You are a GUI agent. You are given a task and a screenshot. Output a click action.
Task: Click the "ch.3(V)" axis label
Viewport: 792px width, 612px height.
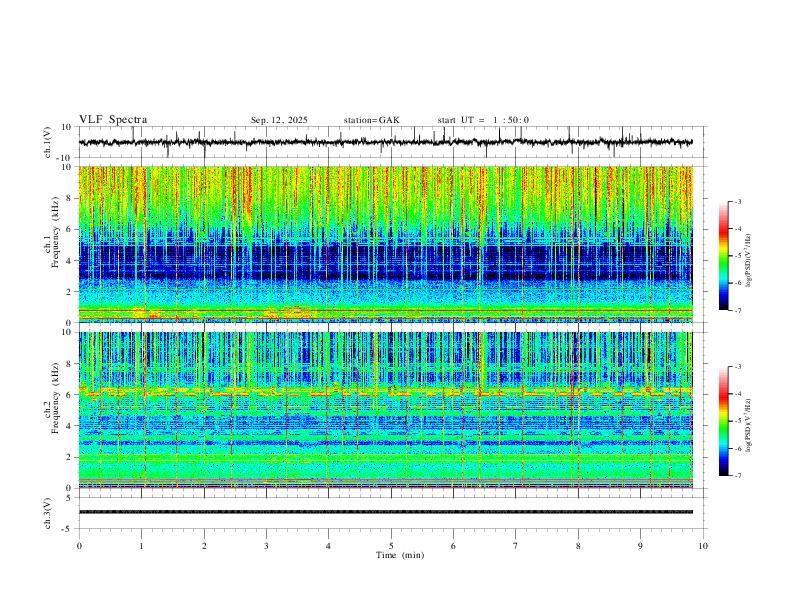48,514
